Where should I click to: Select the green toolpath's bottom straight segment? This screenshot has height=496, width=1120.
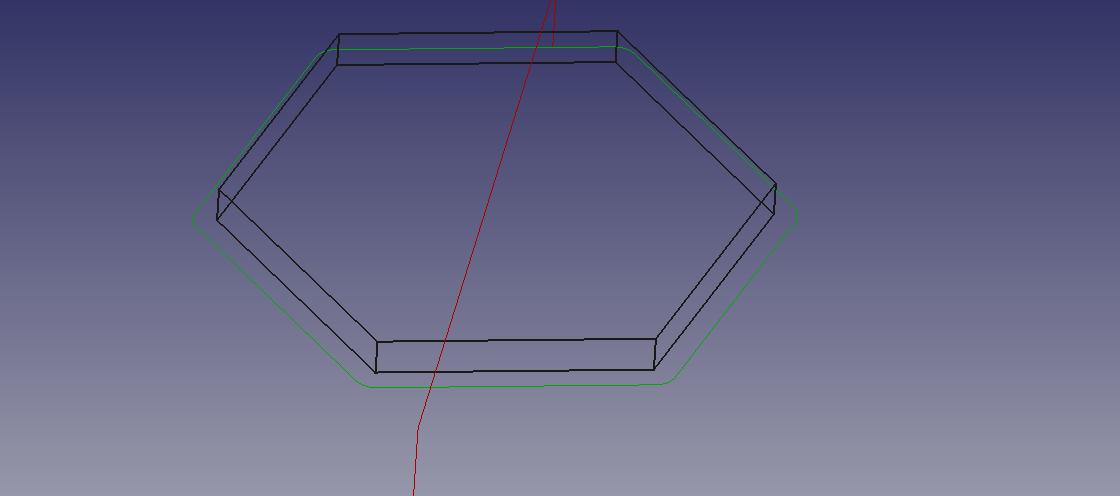tap(520, 386)
